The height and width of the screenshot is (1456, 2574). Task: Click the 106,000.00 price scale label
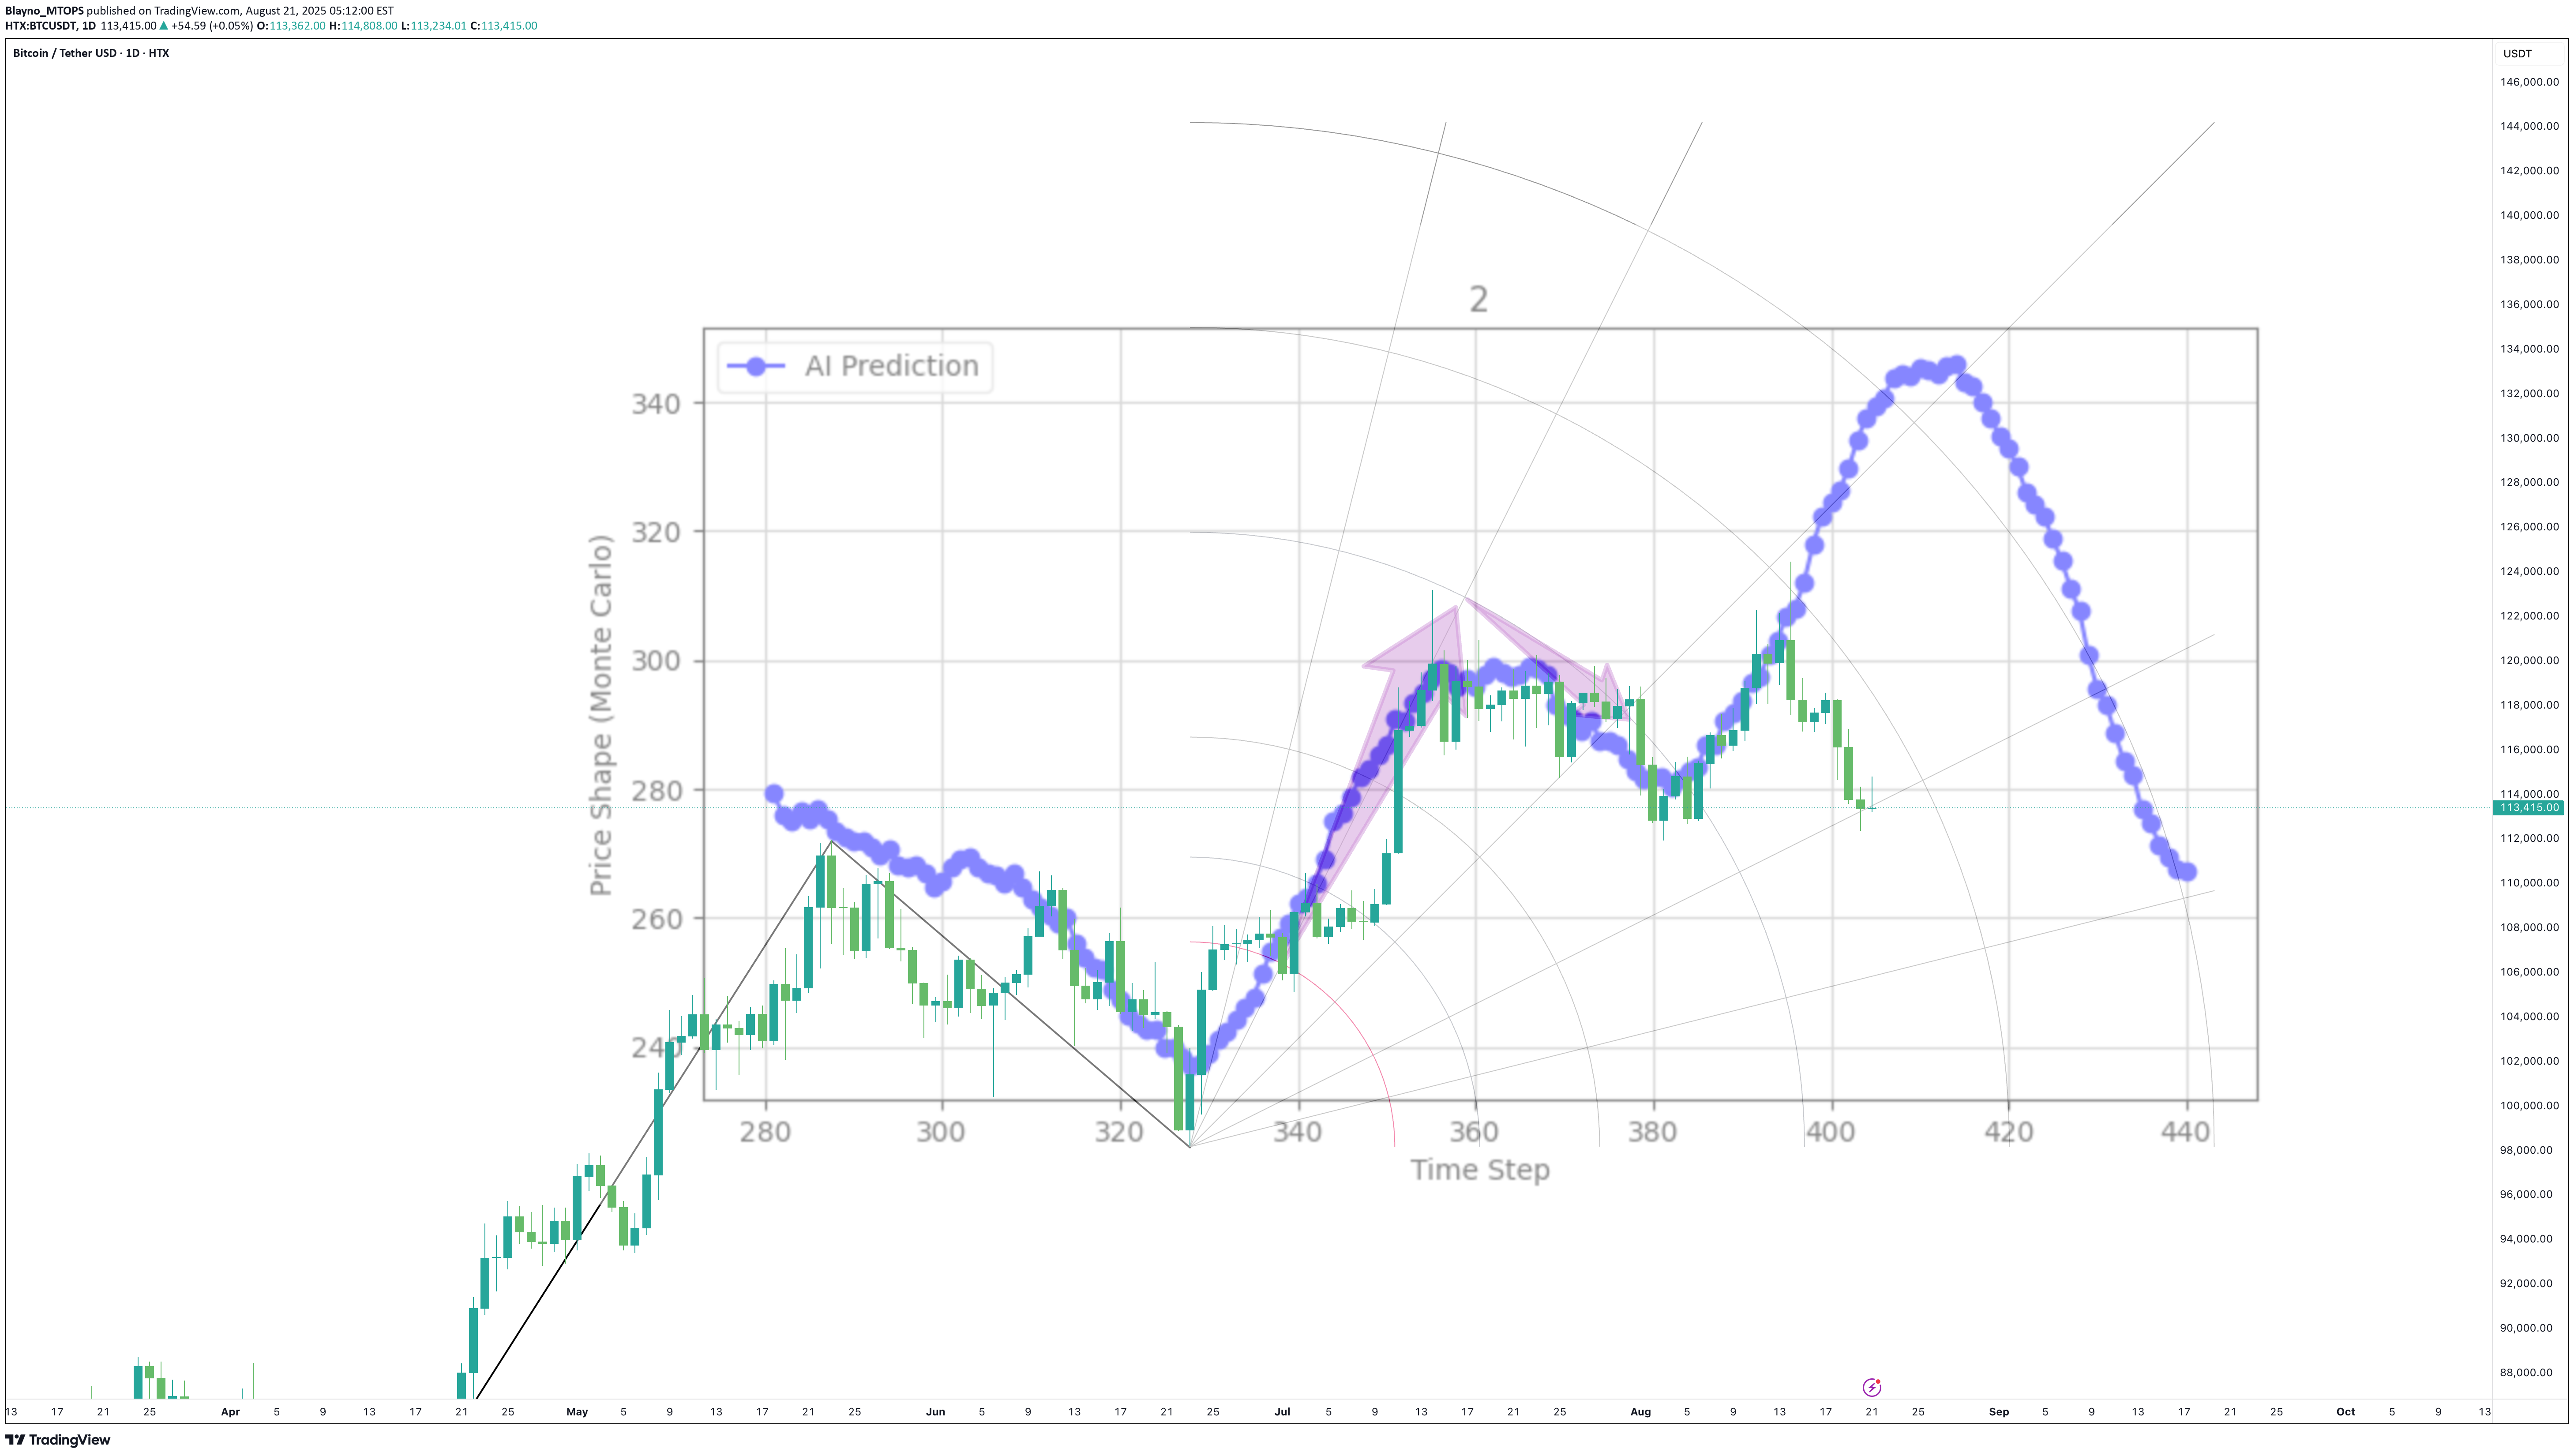(x=2529, y=972)
